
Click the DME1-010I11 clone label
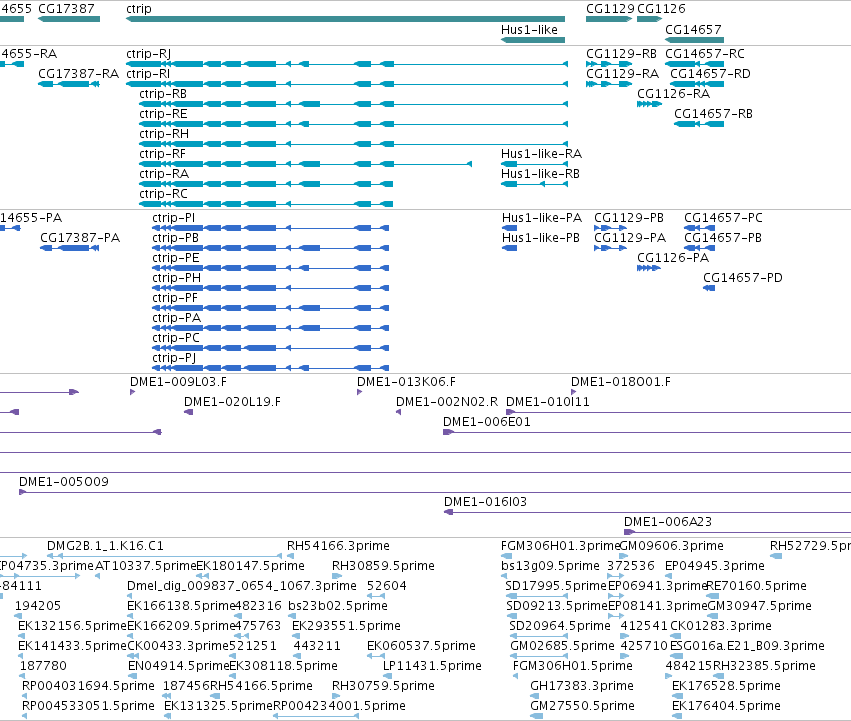[x=548, y=402]
